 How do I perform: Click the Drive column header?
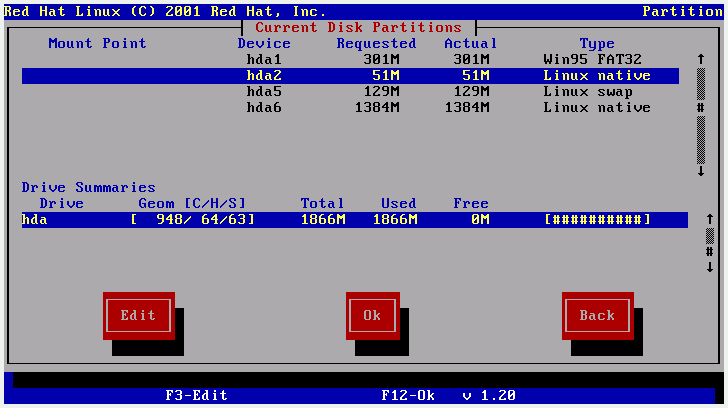click(x=62, y=204)
